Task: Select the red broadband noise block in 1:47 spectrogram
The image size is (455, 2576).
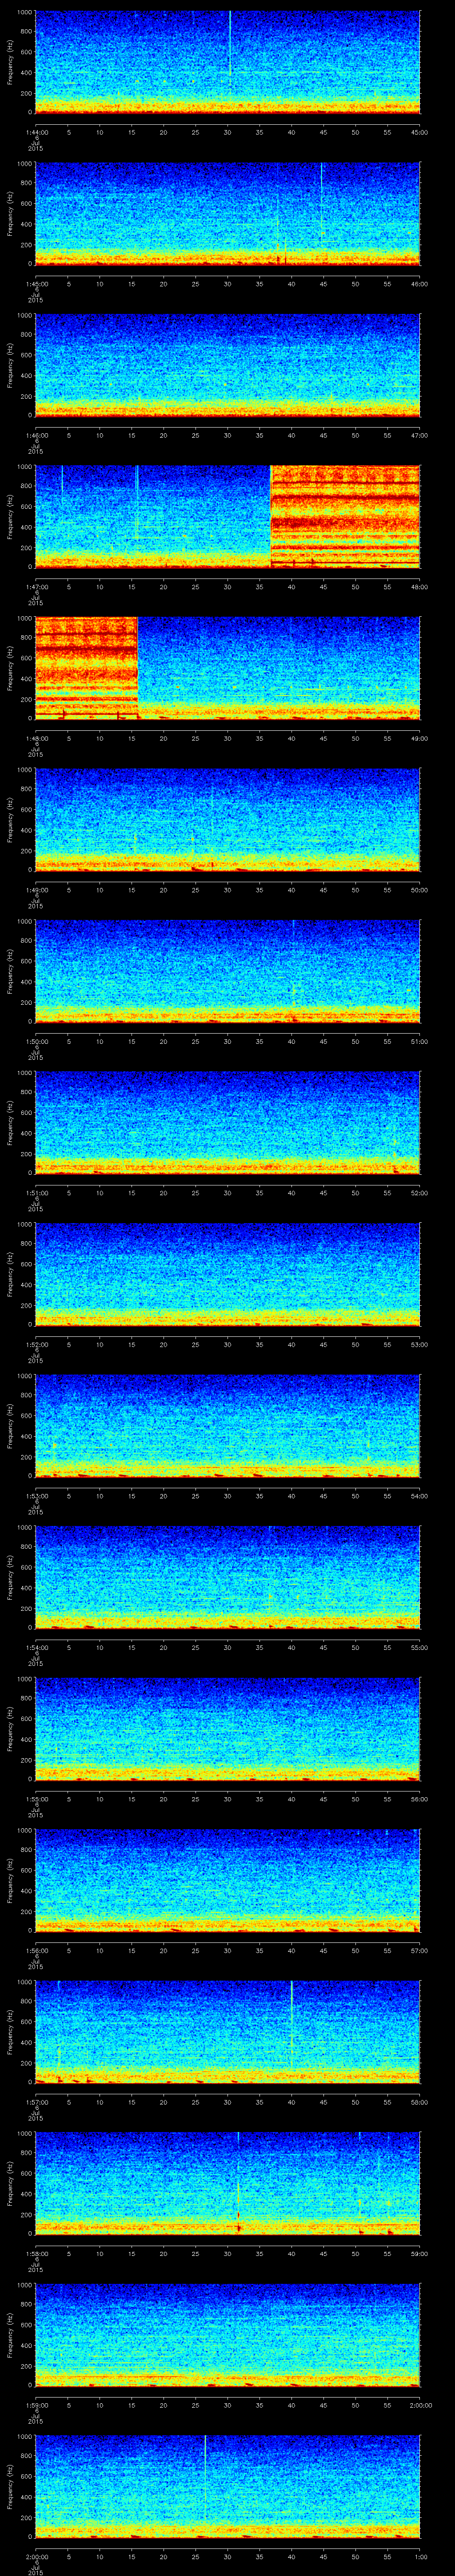Action: tap(345, 516)
